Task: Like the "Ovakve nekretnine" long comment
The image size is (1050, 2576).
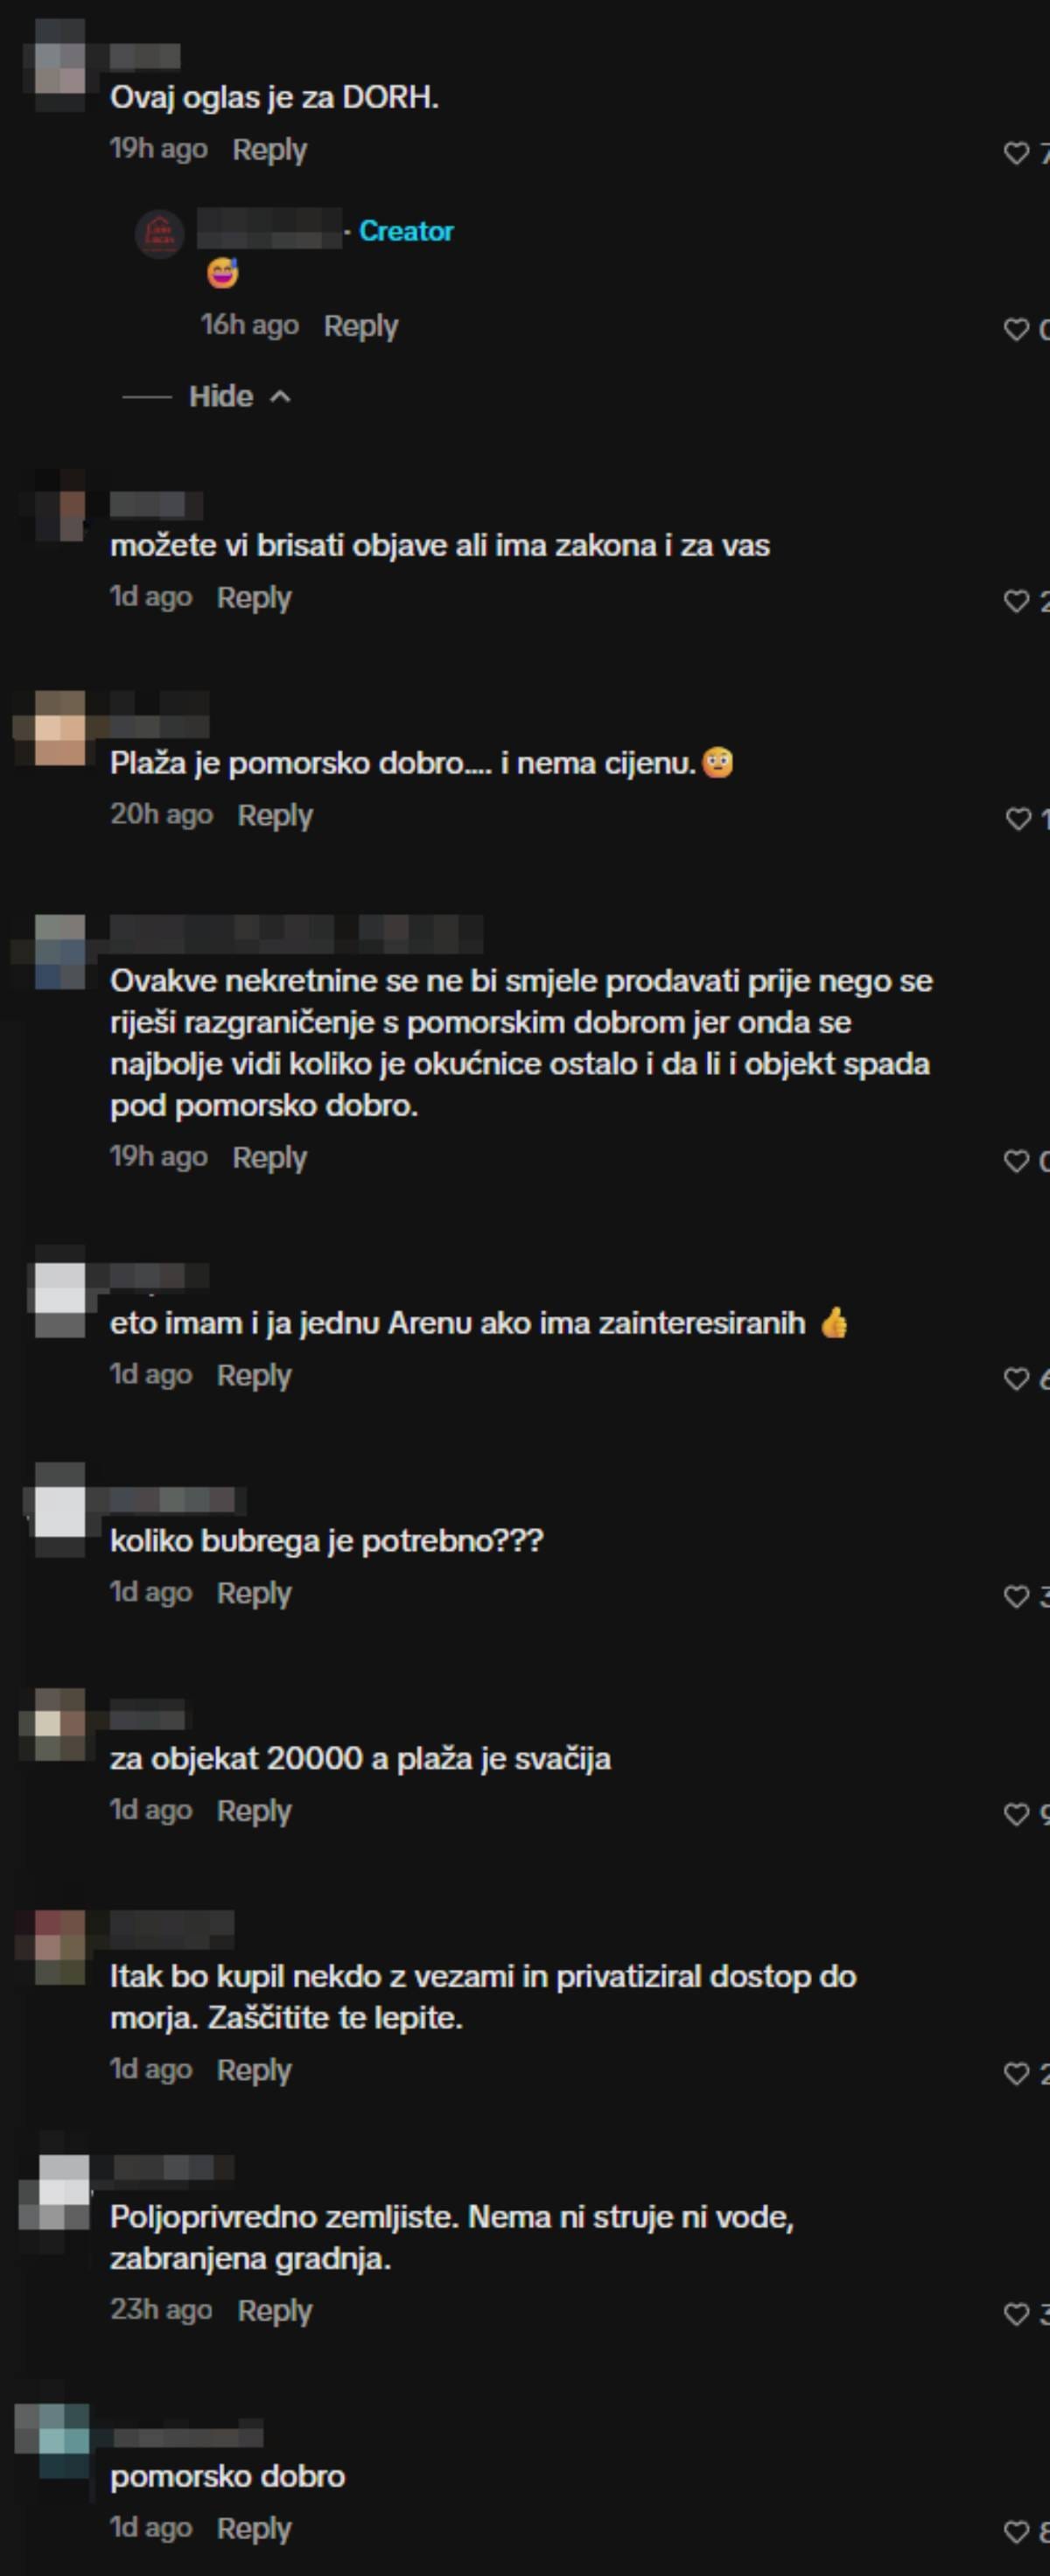Action: pos(1016,1161)
